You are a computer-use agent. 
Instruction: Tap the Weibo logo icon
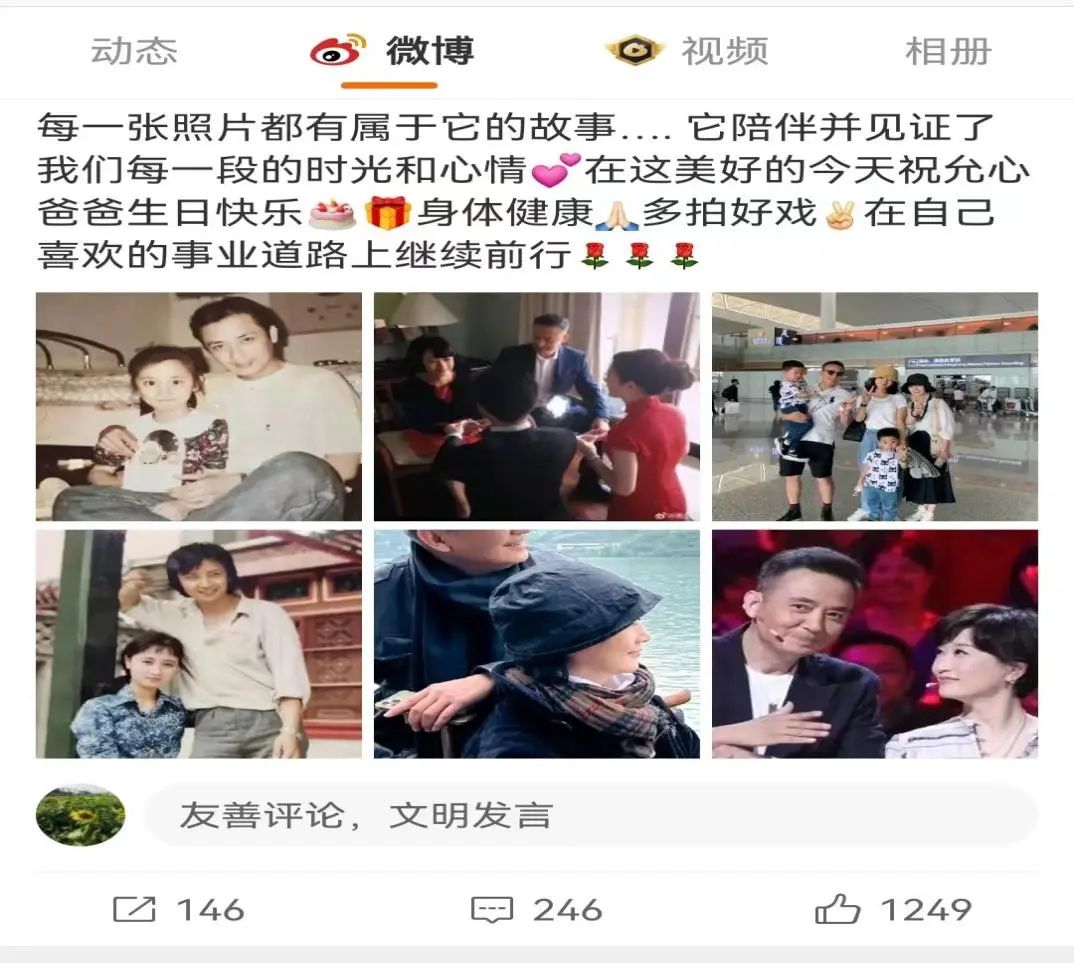(x=338, y=50)
